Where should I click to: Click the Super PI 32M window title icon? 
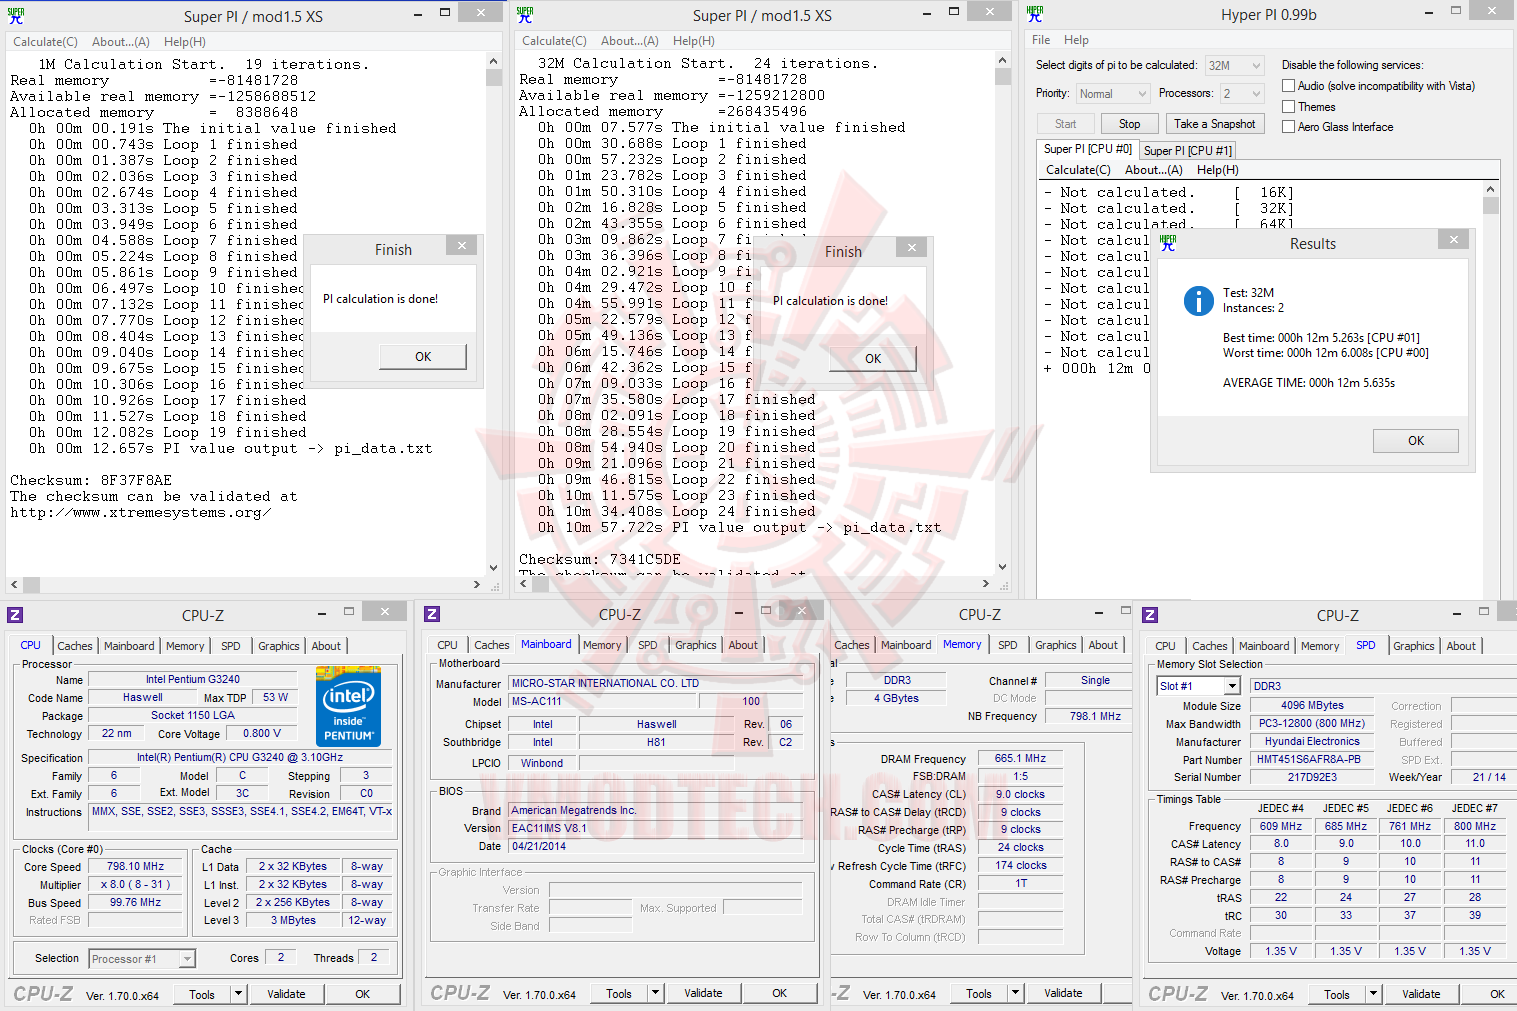[x=525, y=15]
